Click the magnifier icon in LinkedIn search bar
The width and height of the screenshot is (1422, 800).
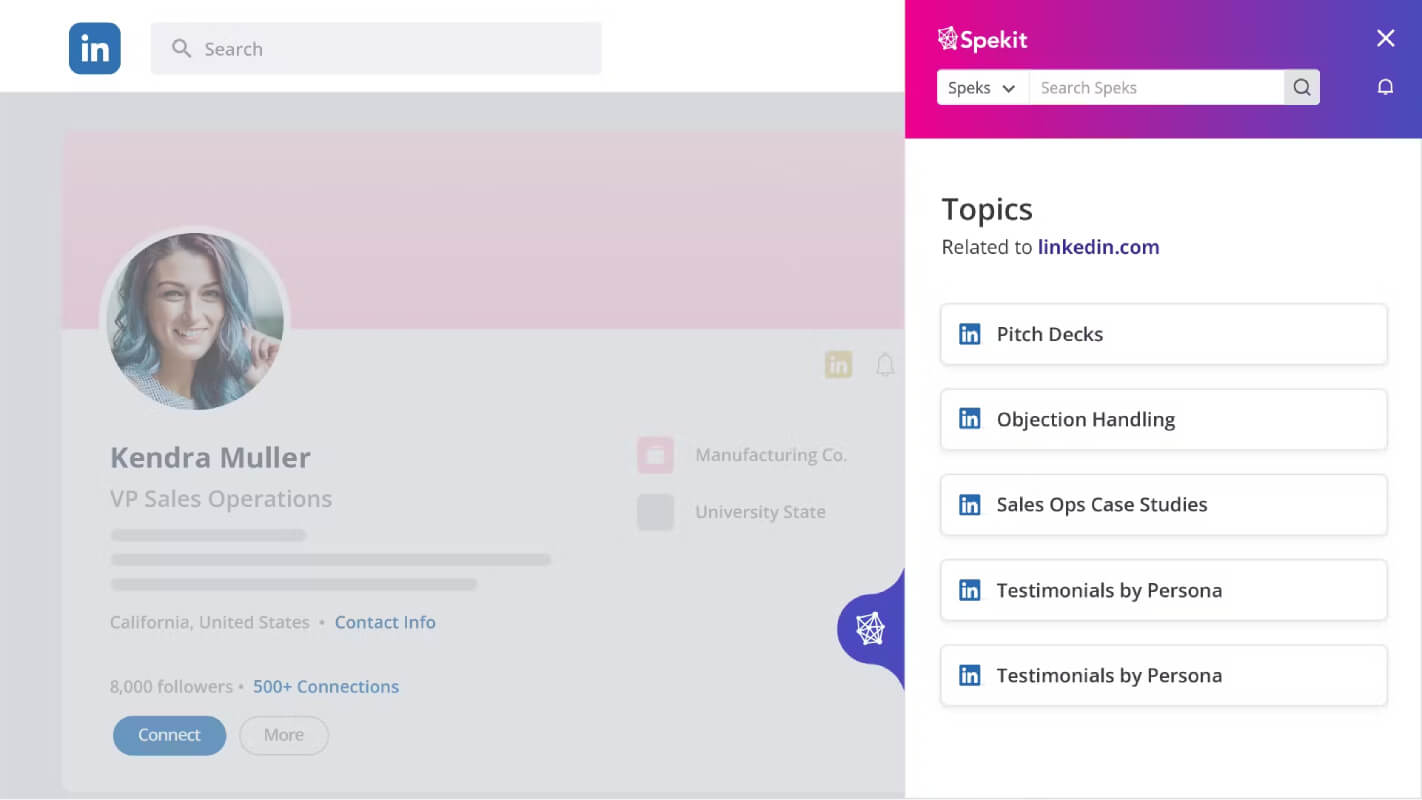click(181, 48)
